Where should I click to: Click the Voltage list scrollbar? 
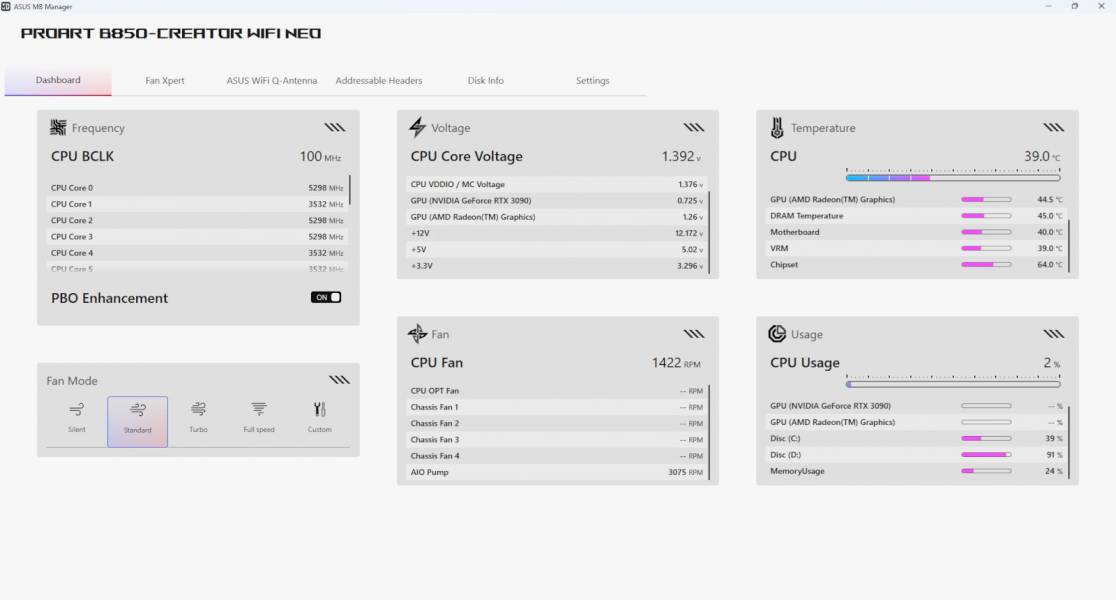(x=709, y=232)
